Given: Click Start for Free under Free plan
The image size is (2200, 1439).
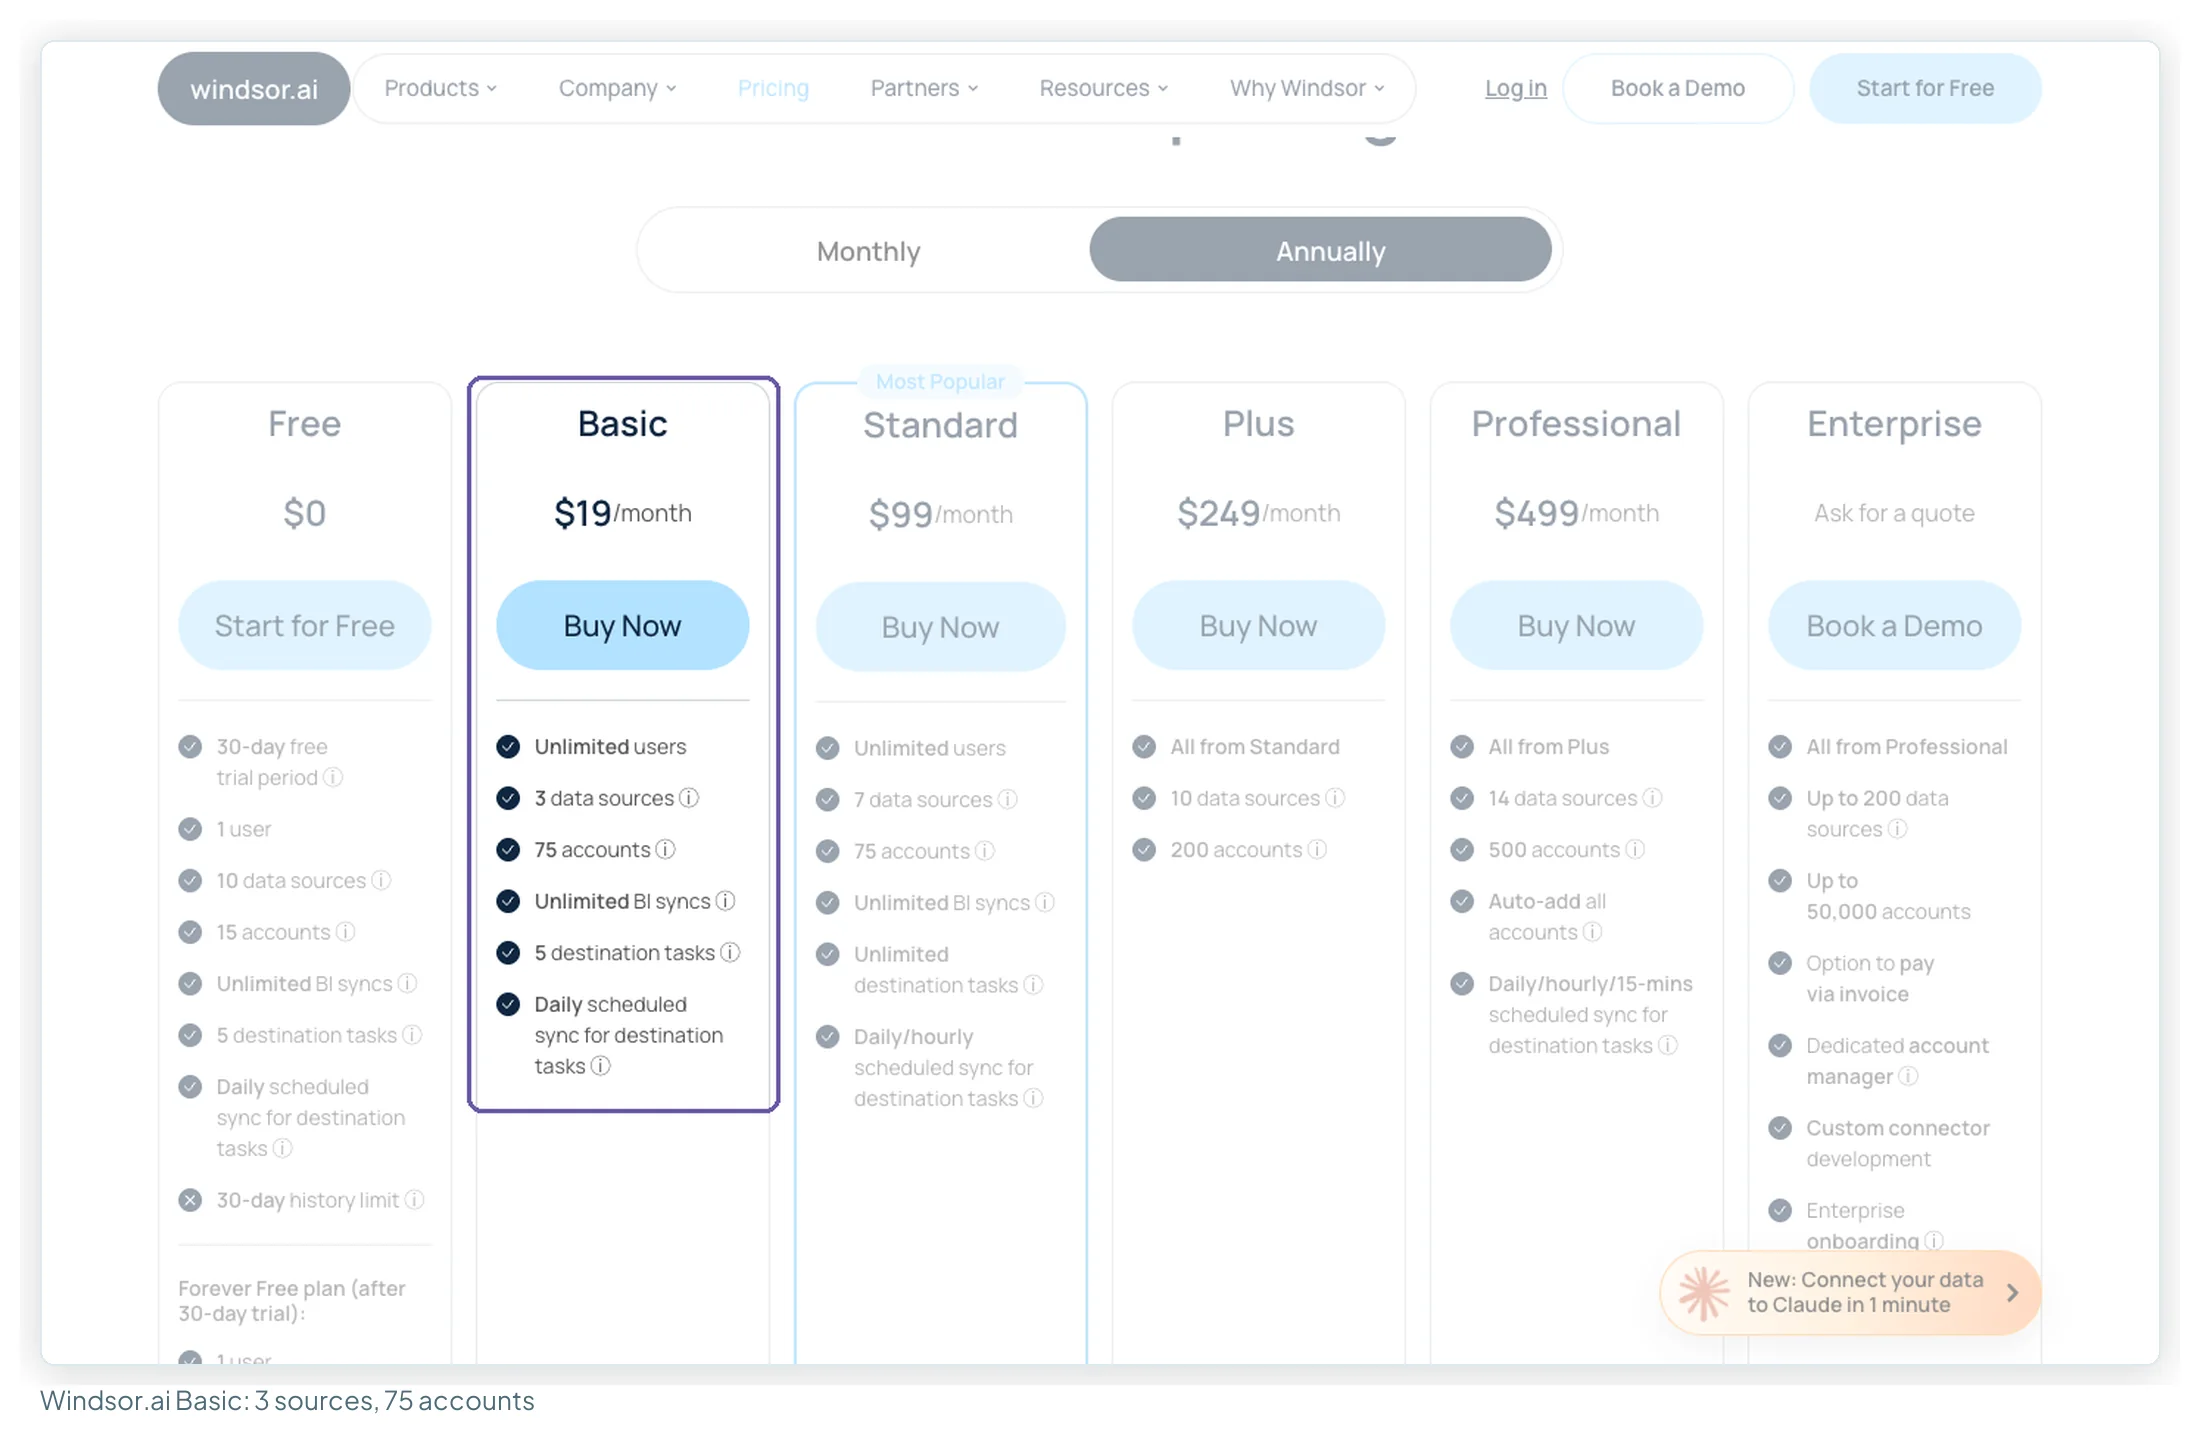Looking at the screenshot, I should [304, 625].
